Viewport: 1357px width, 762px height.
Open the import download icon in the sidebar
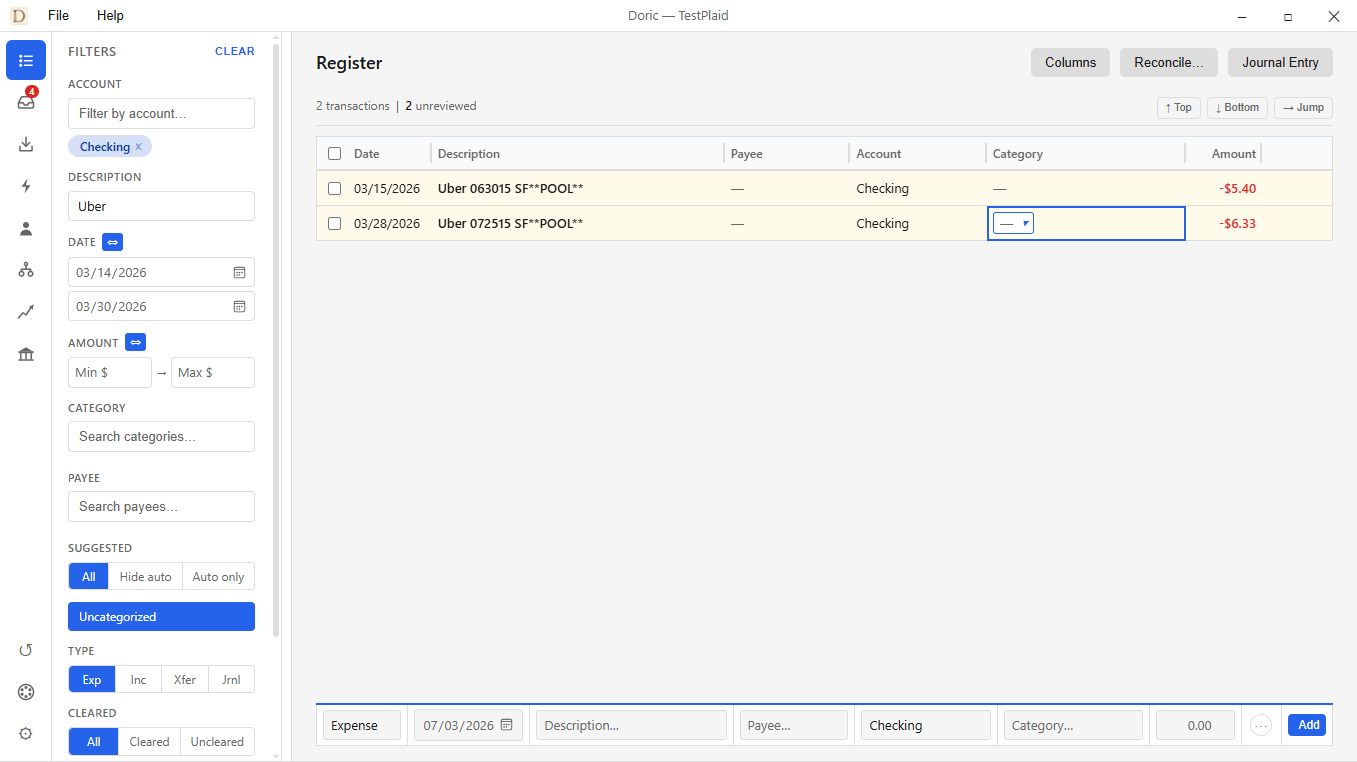[x=26, y=144]
